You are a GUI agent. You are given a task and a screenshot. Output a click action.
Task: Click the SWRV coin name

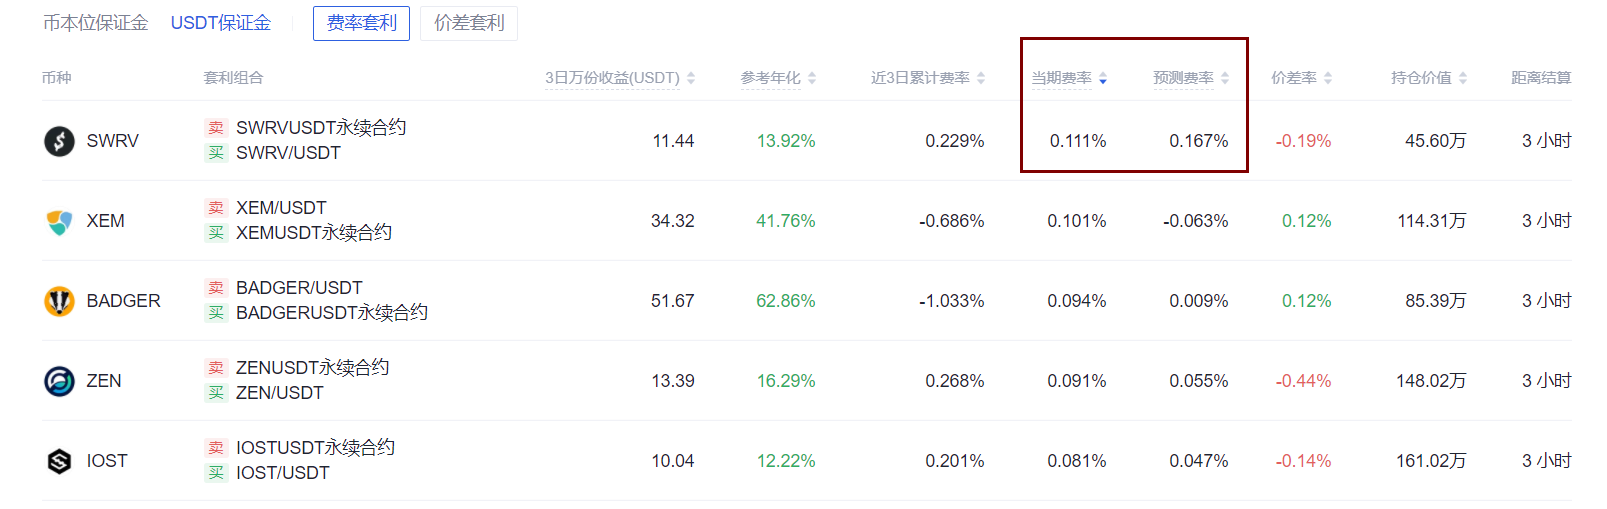(x=113, y=141)
